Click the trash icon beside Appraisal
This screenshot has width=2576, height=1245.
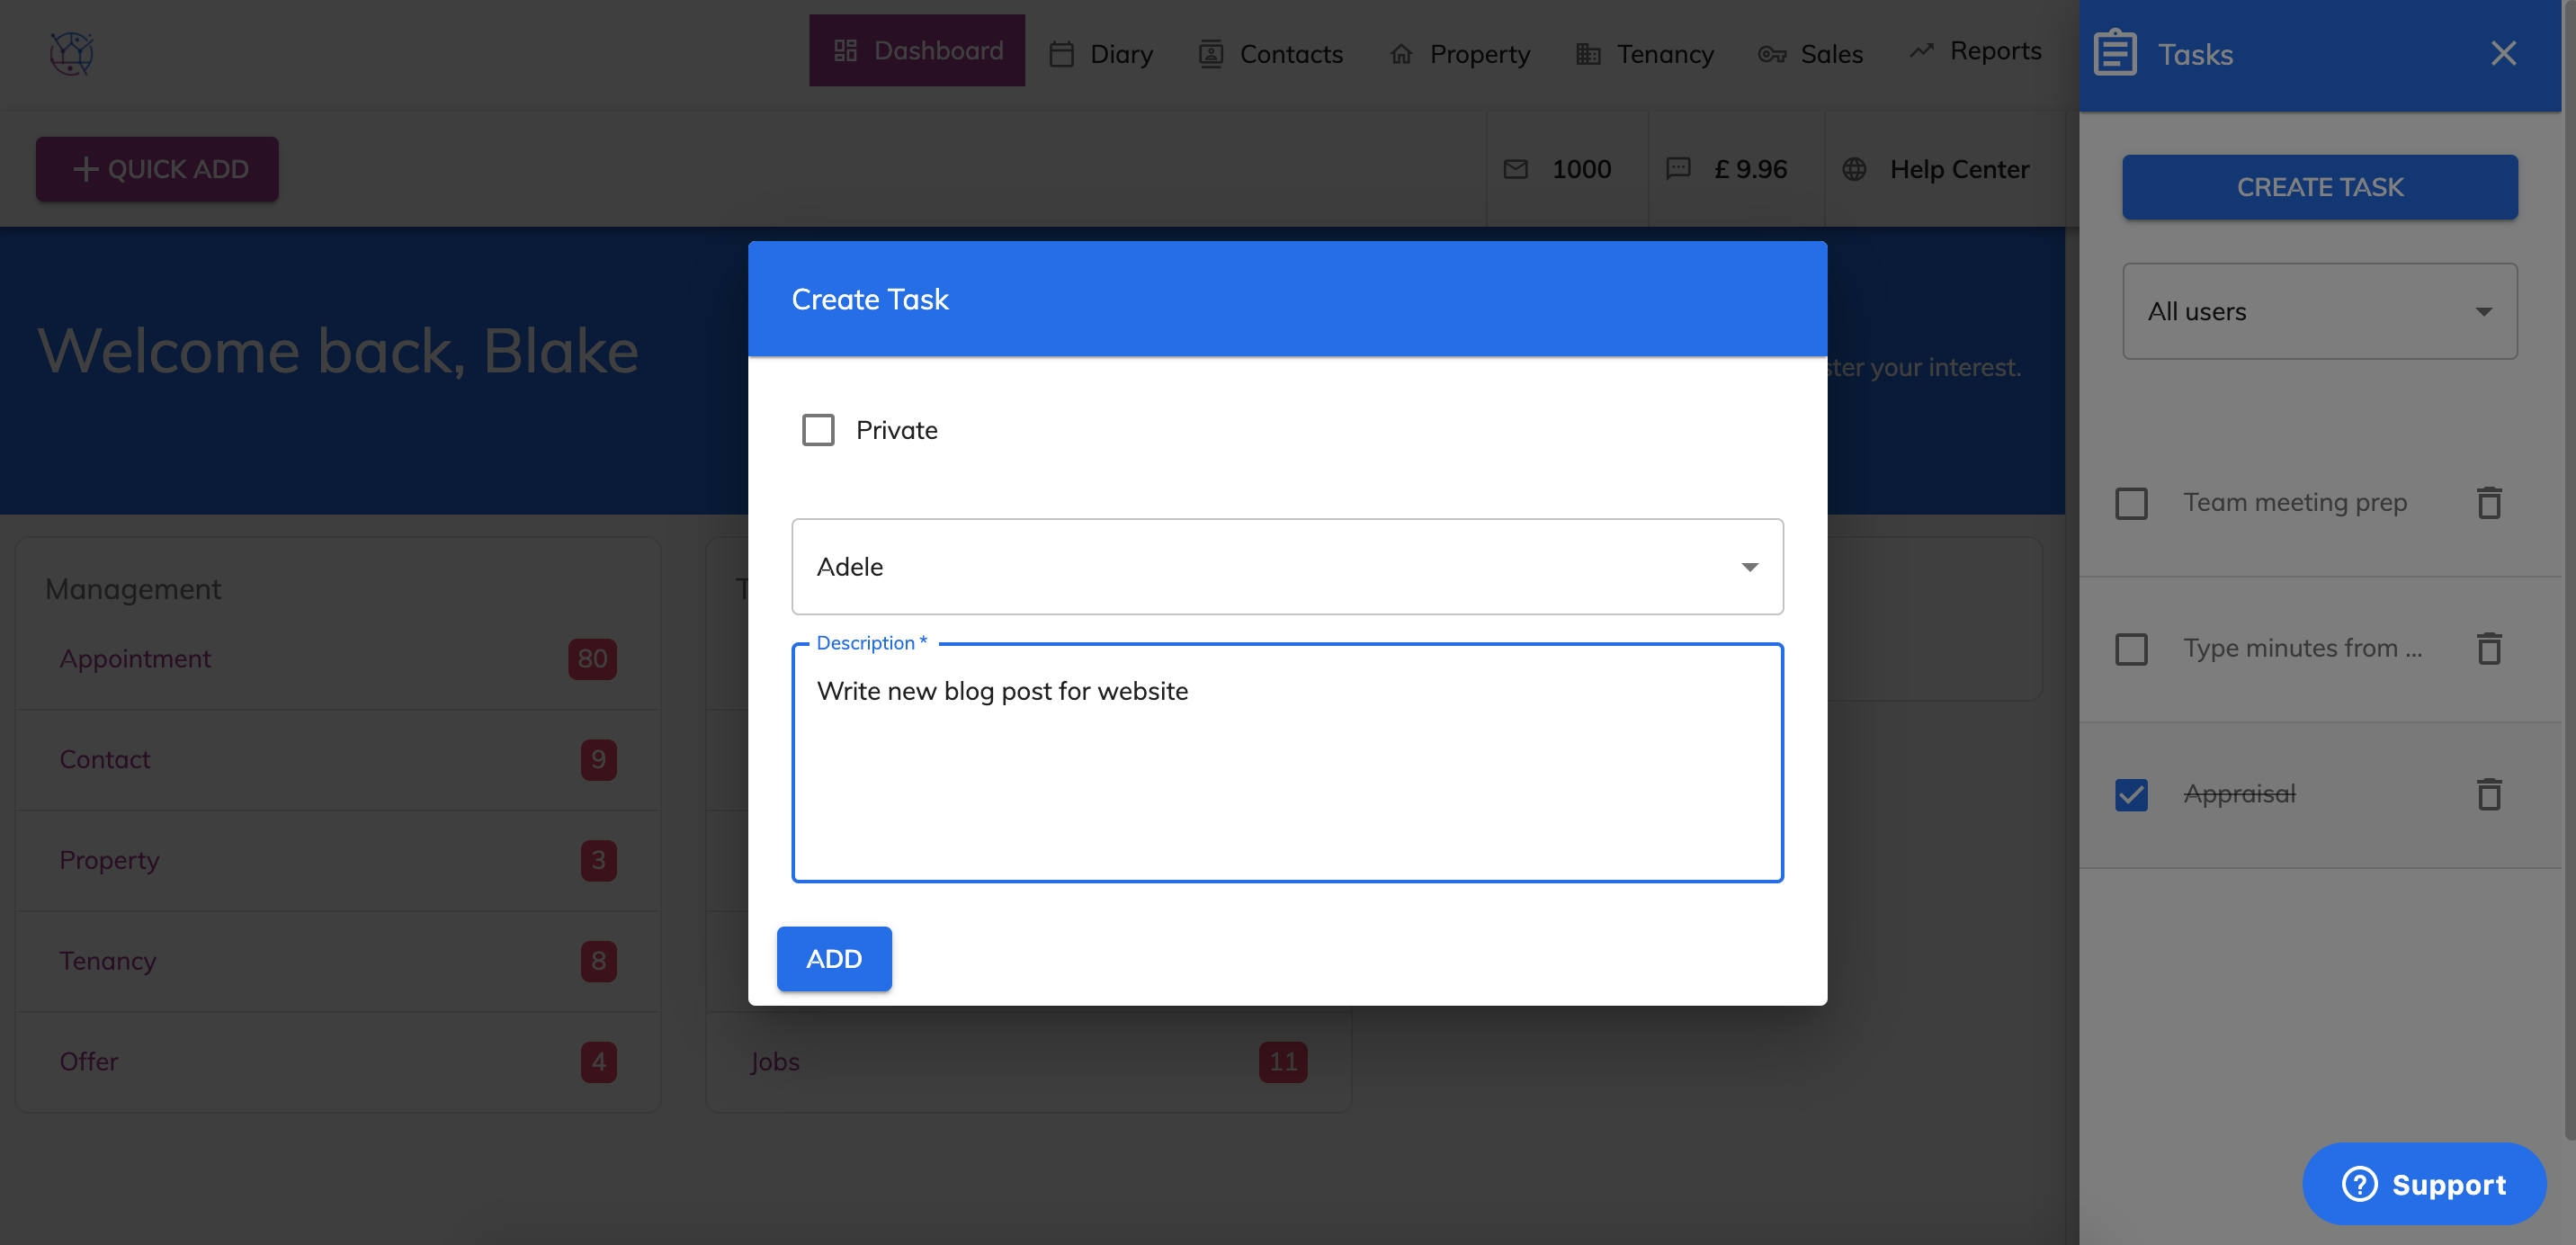coord(2489,793)
